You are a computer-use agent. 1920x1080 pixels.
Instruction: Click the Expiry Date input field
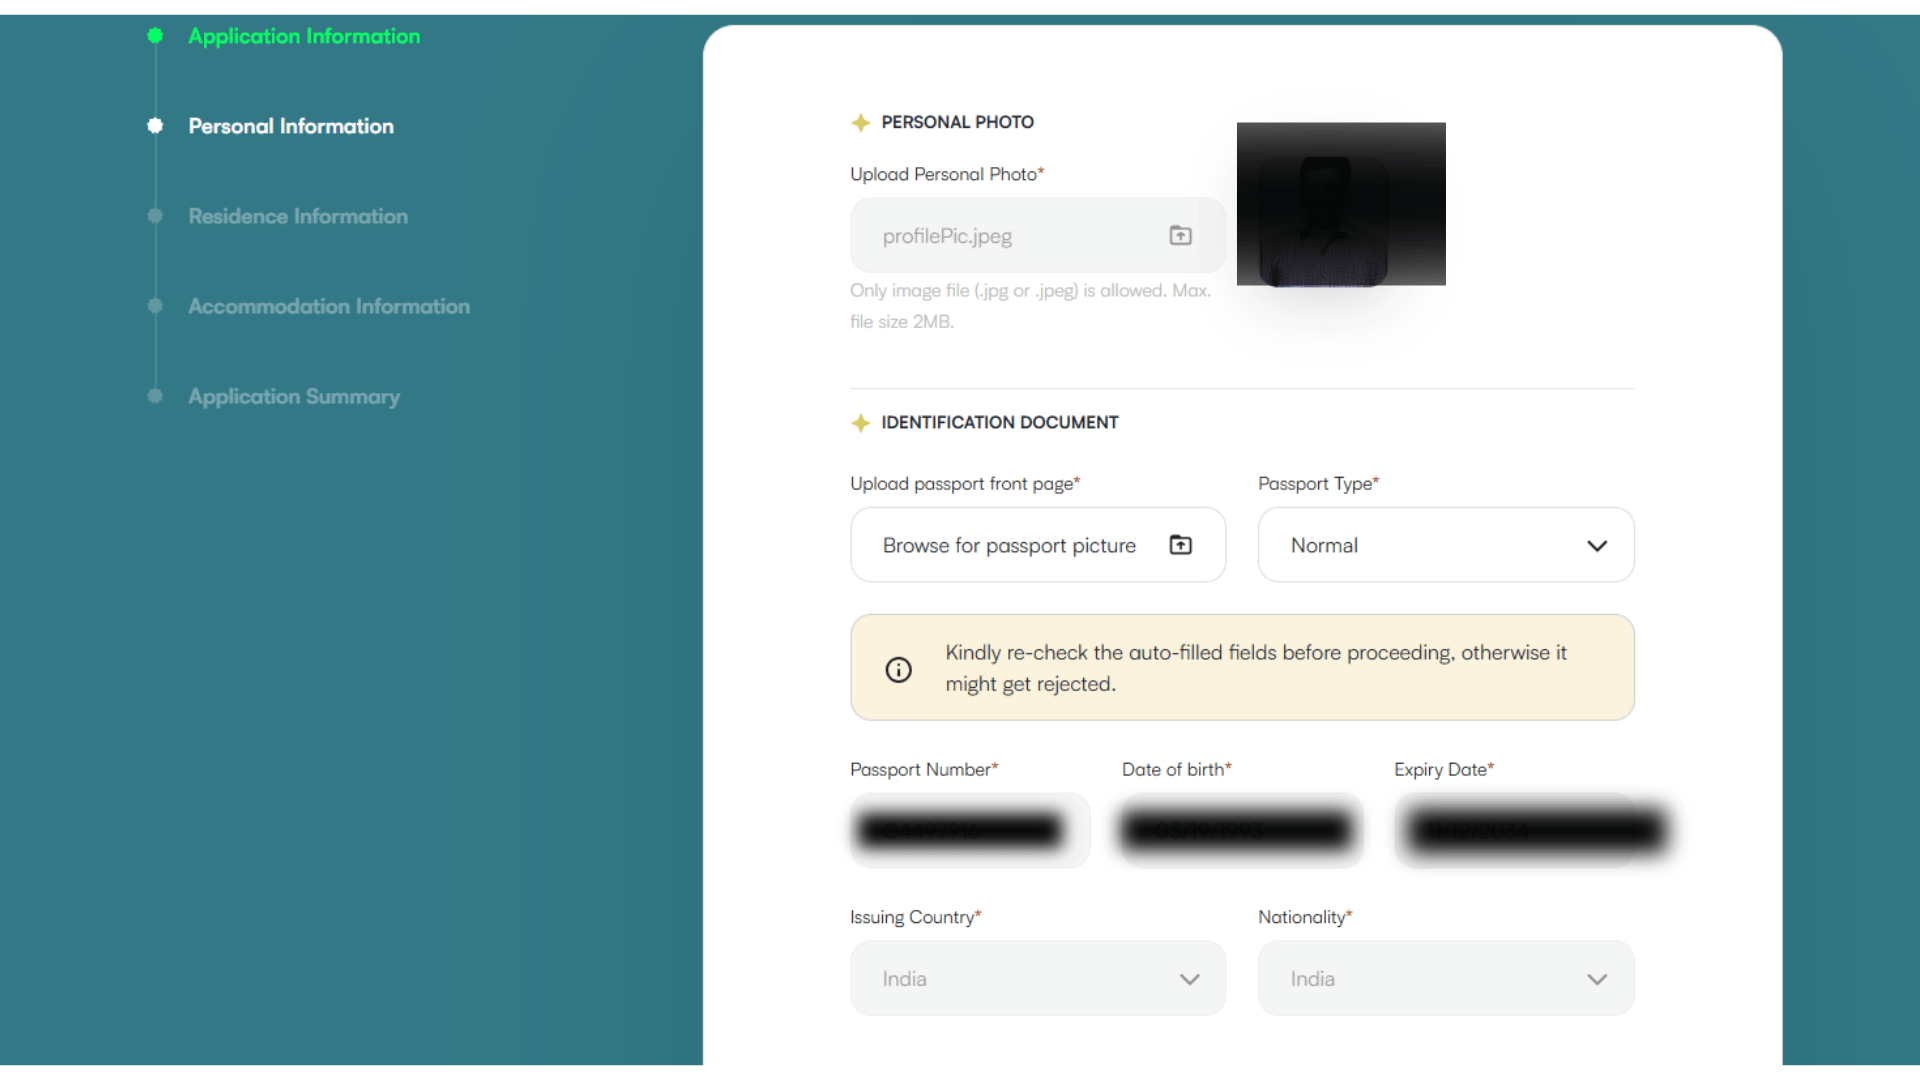(1514, 830)
